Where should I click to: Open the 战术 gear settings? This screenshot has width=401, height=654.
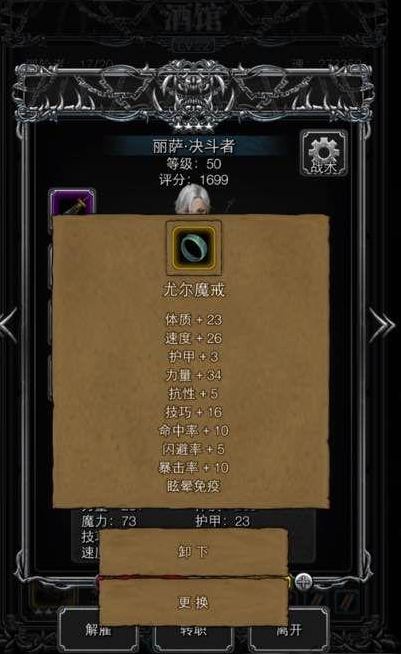pyautogui.click(x=324, y=152)
